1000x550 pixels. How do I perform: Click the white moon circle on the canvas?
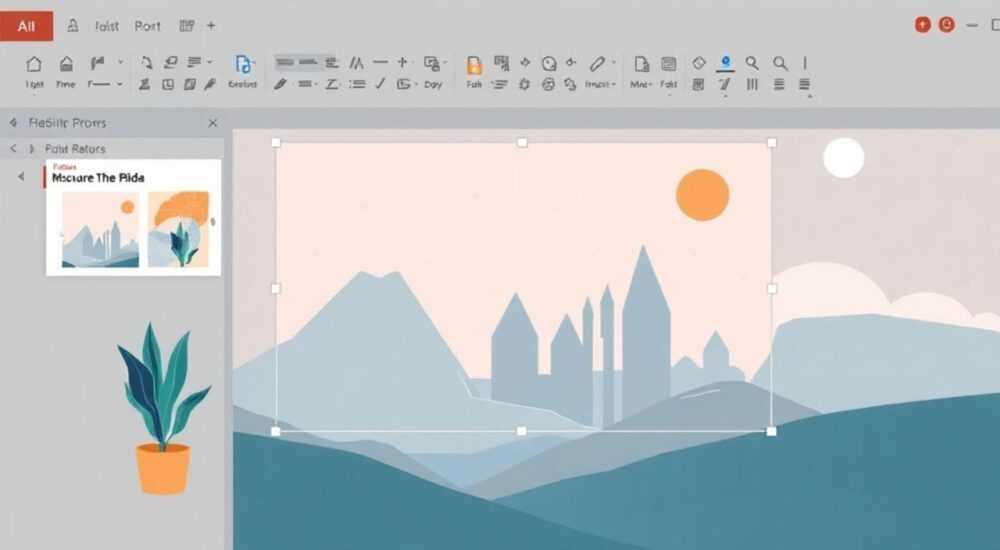844,158
